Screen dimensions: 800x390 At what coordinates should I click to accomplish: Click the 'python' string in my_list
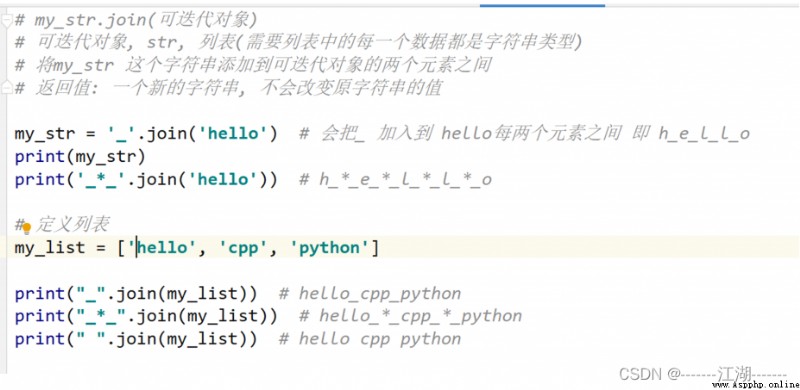coord(329,248)
